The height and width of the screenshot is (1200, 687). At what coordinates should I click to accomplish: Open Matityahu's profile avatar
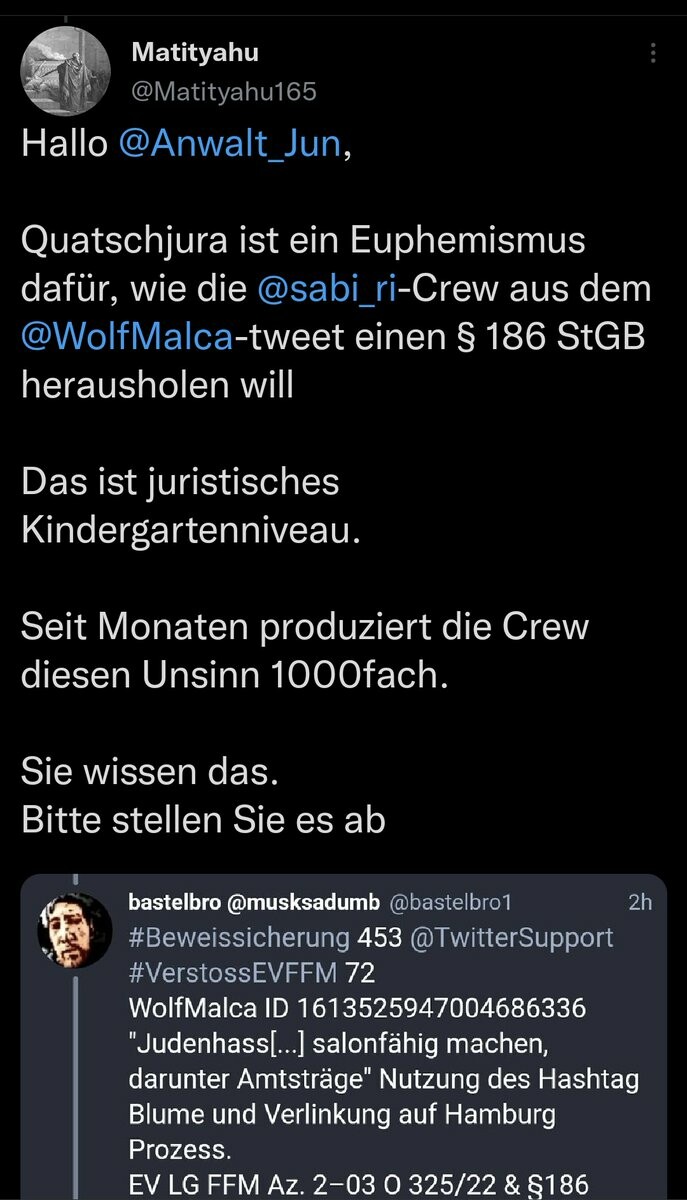pos(66,72)
